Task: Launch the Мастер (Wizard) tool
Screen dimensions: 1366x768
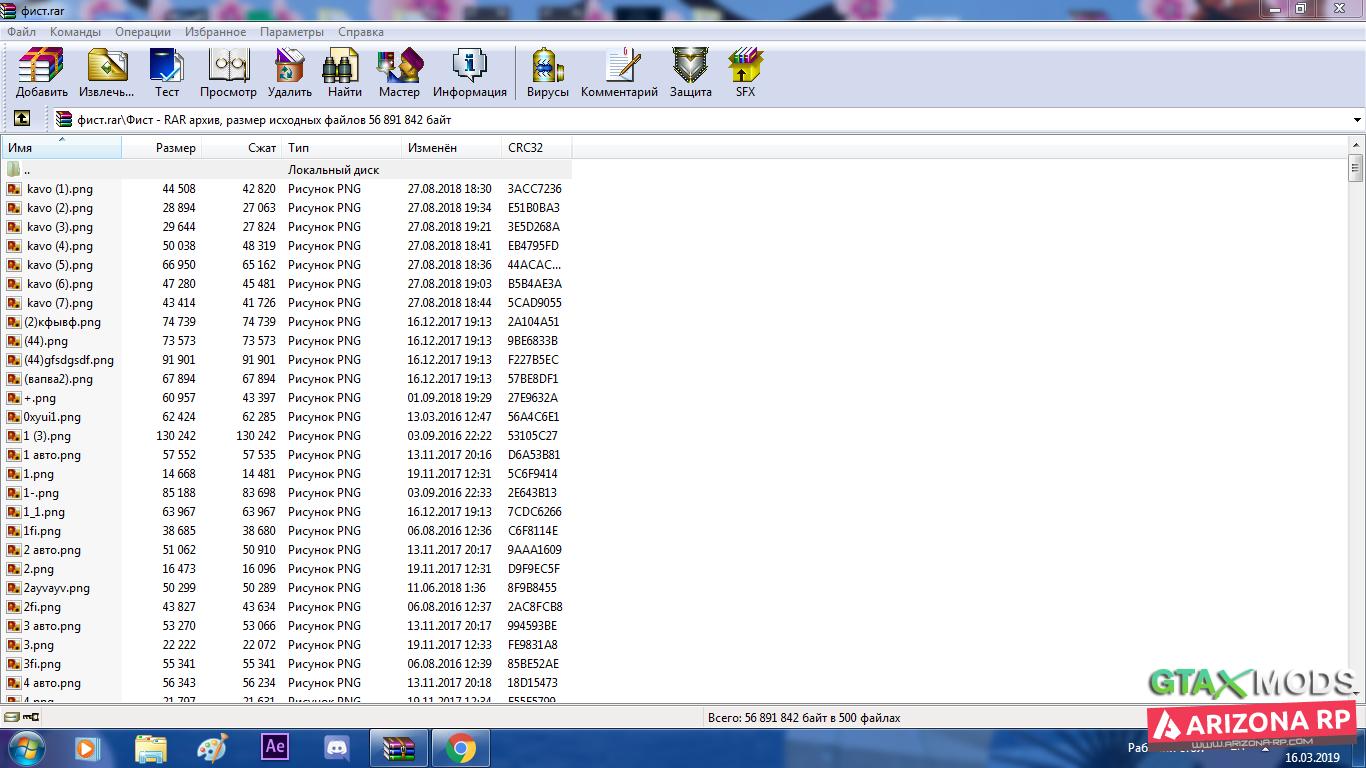Action: point(399,73)
